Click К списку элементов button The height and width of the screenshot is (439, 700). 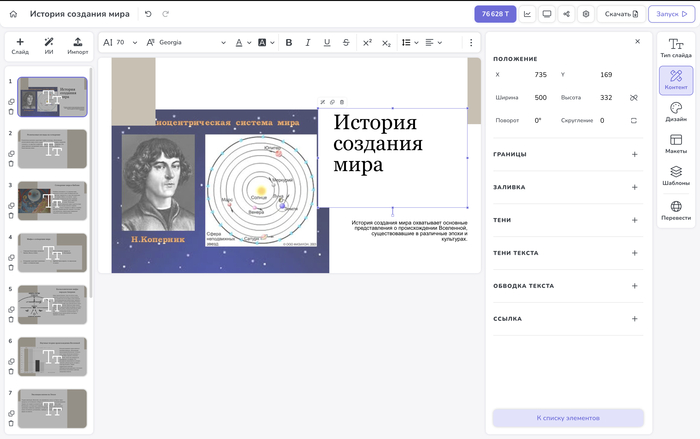(x=568, y=418)
